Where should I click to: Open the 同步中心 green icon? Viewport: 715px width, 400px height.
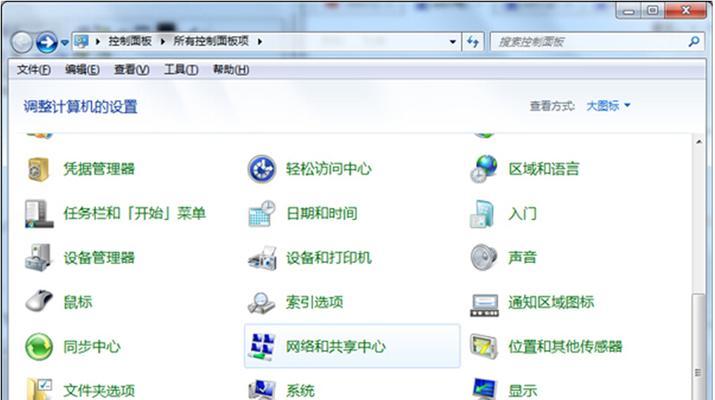(39, 347)
